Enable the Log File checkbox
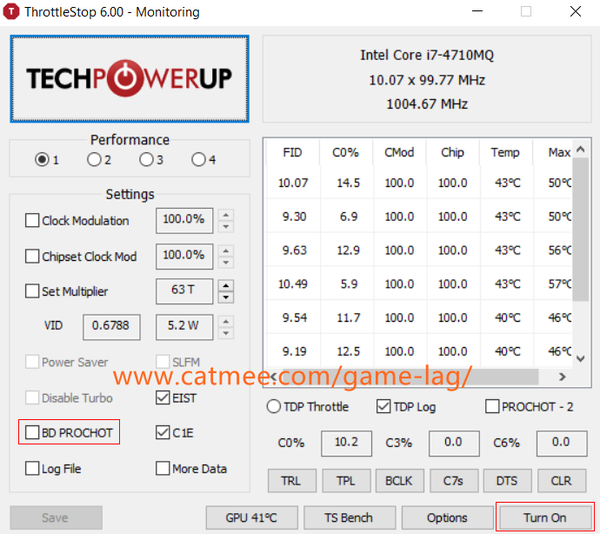This screenshot has height=534, width=600. point(32,468)
